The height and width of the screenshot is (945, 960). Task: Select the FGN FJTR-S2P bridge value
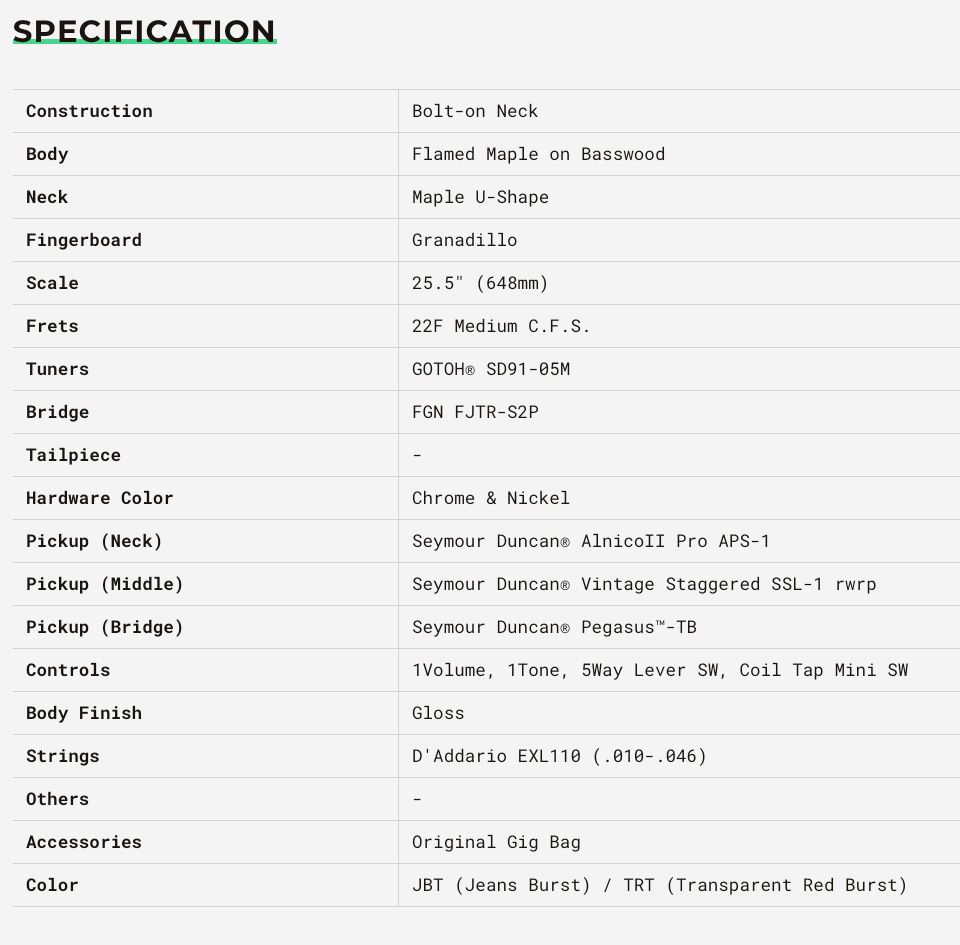point(475,412)
